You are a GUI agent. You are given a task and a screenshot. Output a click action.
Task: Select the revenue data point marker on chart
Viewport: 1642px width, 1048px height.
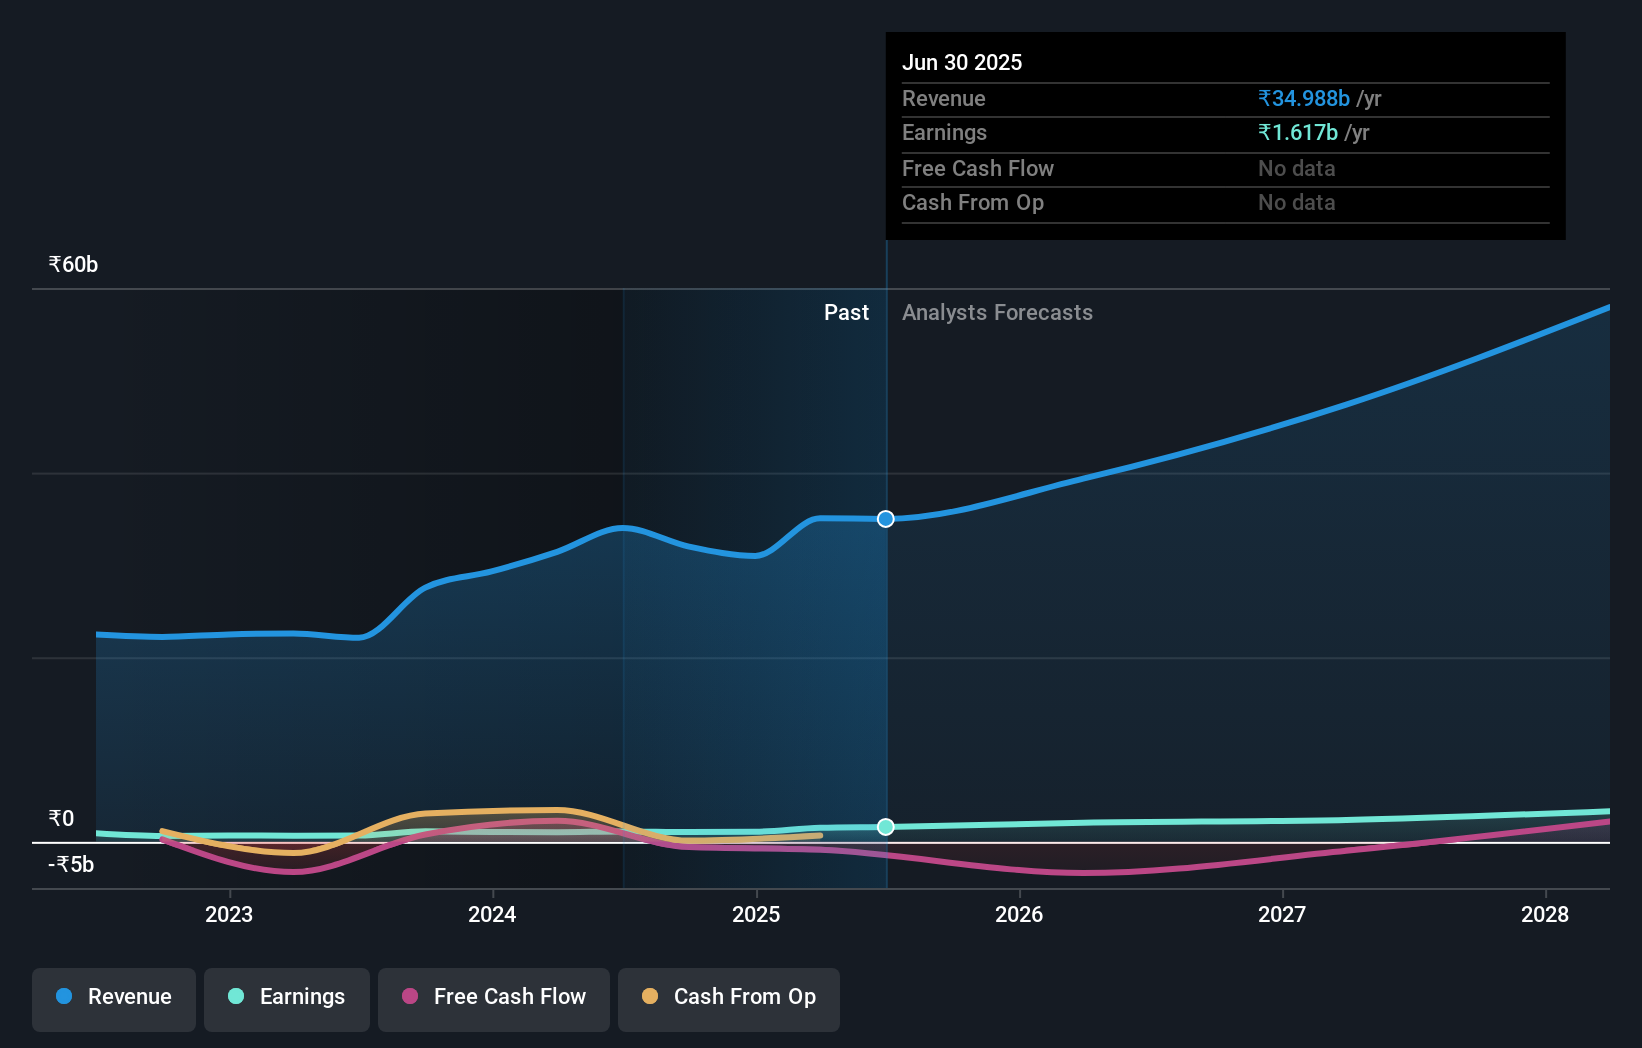885,519
